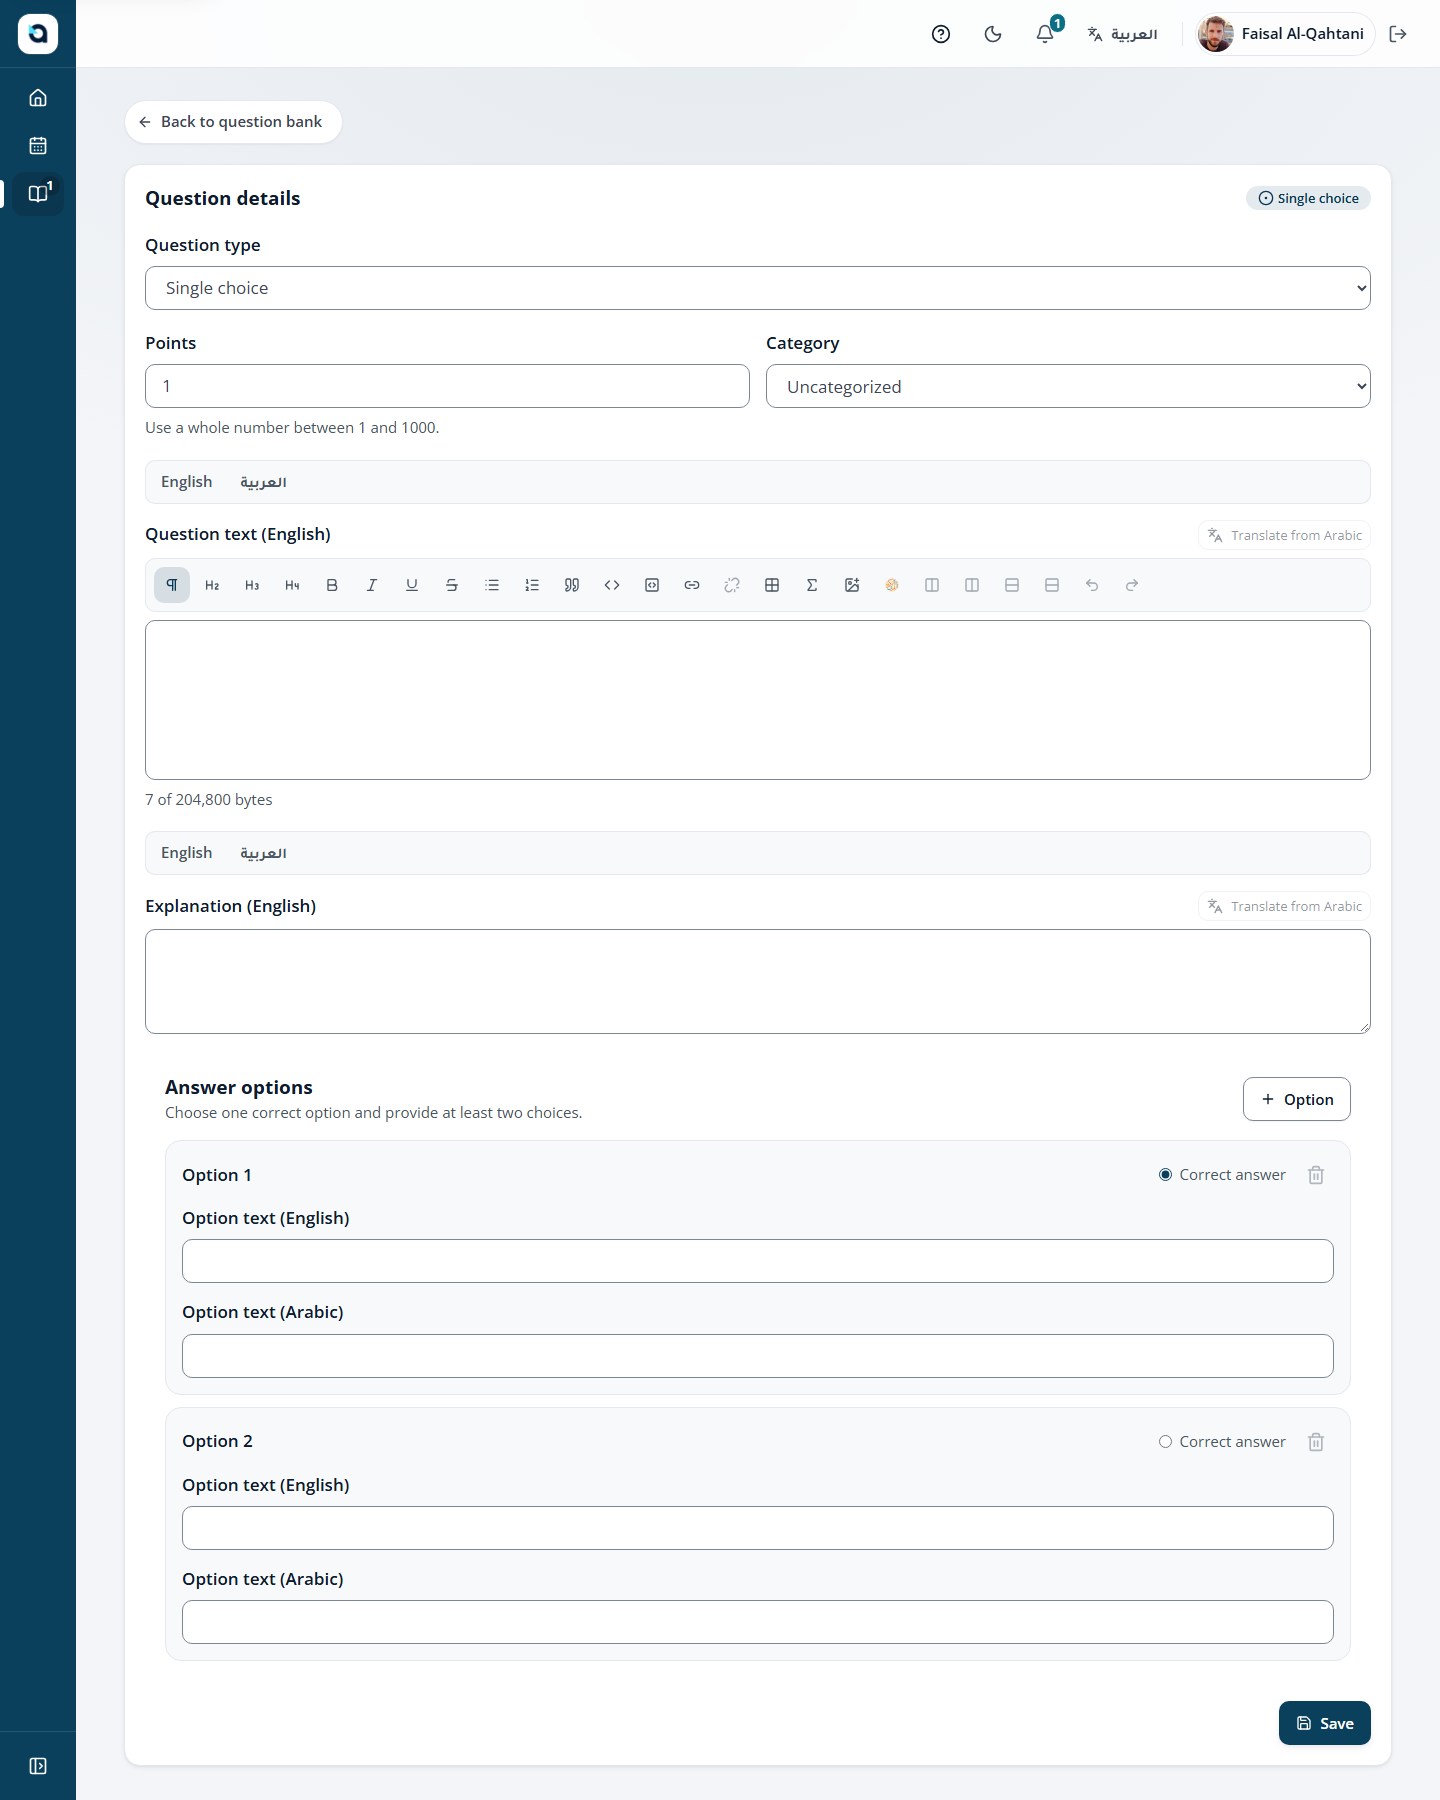Select the paragraph format tool
Screen dimensions: 1440x1800
coord(172,585)
